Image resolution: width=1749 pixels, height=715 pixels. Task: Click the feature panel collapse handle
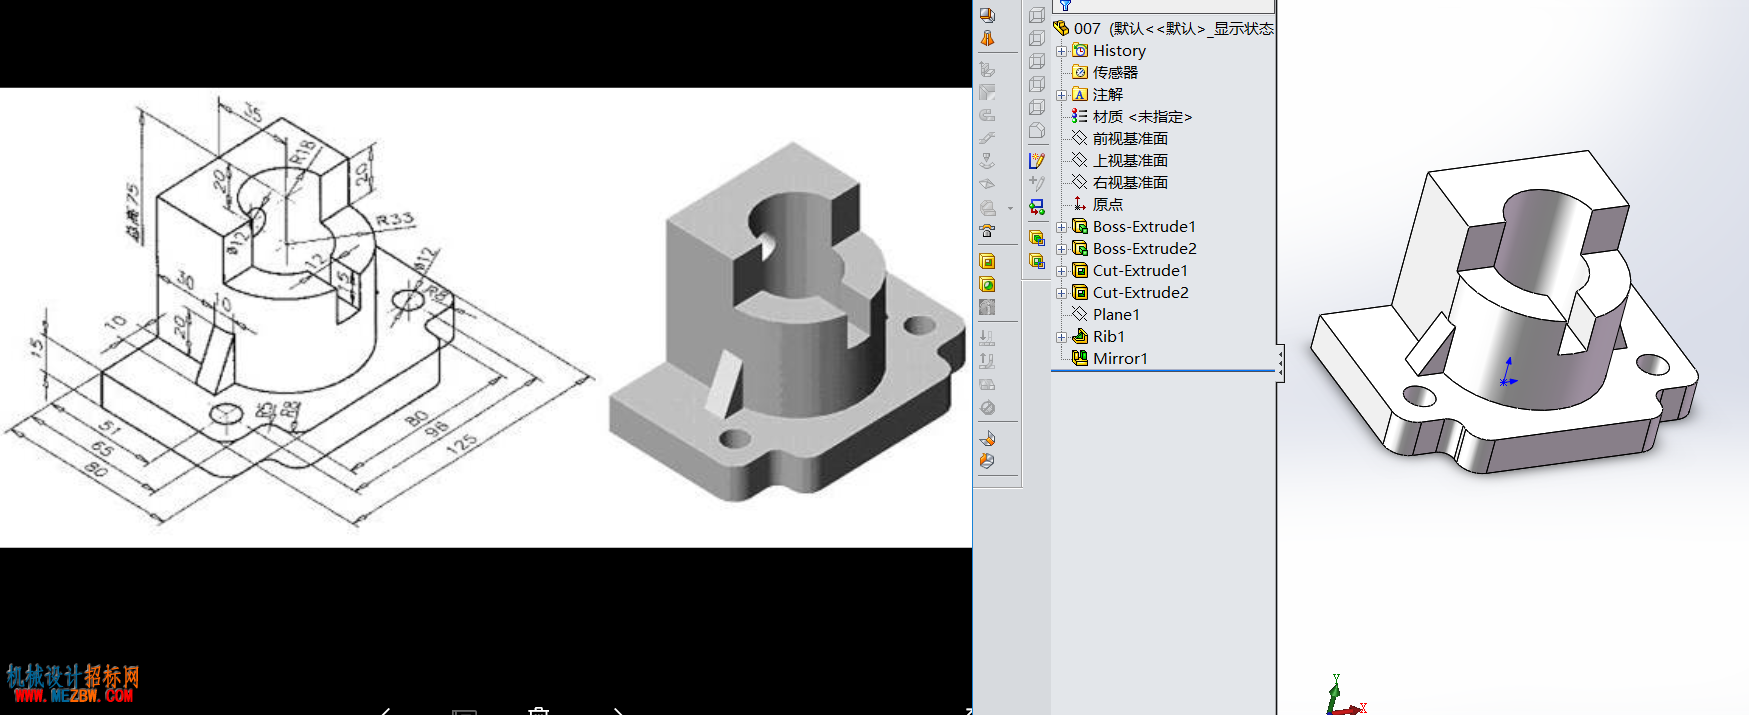1280,364
